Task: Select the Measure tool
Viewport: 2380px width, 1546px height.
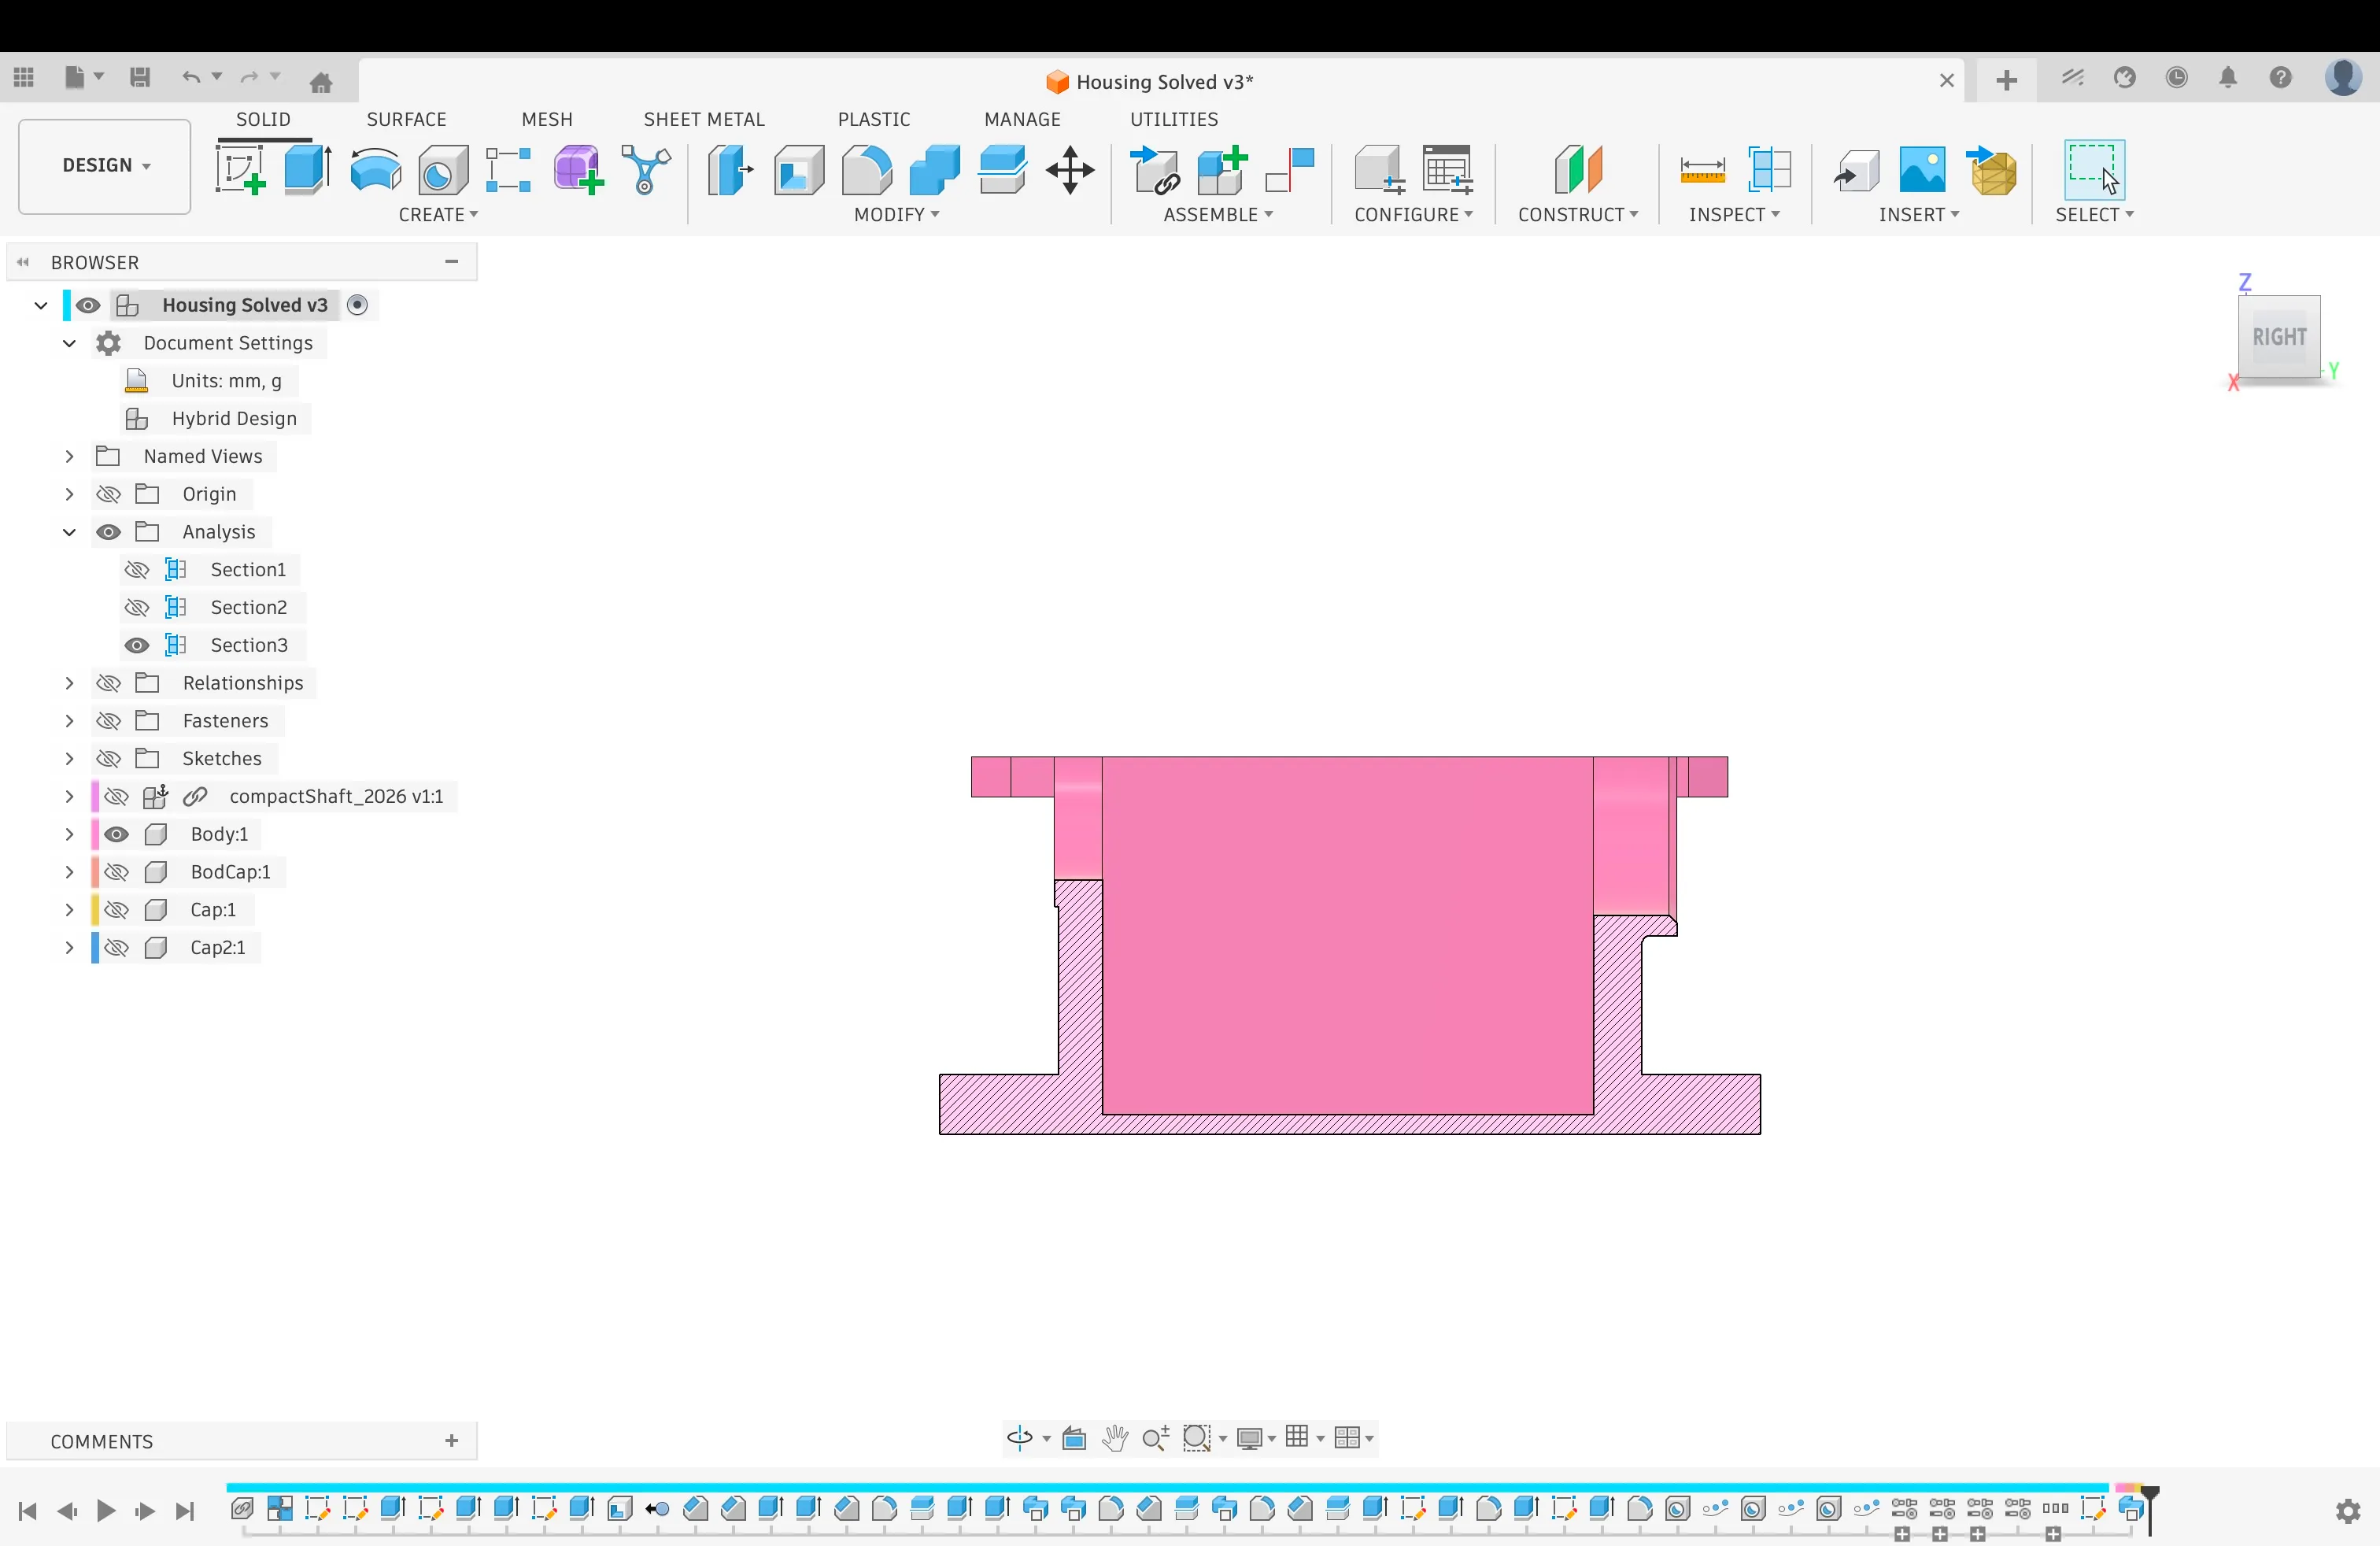Action: coord(1702,170)
